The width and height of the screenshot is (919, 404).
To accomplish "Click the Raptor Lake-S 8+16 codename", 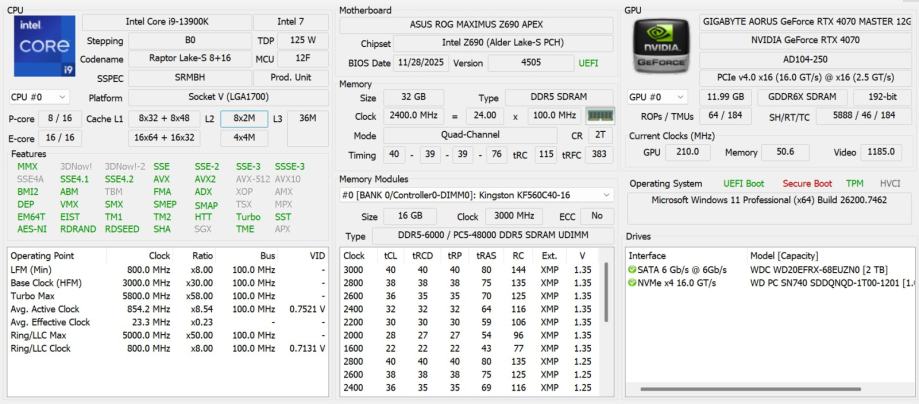I will coord(189,59).
